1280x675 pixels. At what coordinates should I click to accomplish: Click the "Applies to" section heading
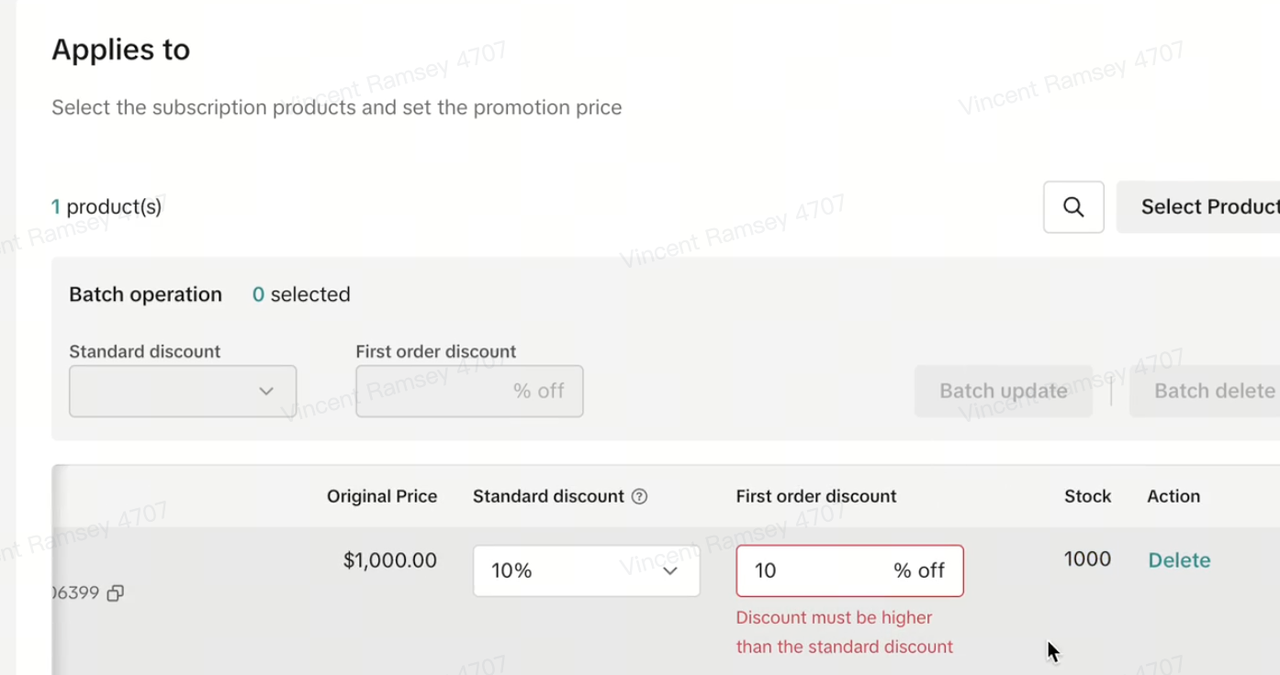click(121, 50)
